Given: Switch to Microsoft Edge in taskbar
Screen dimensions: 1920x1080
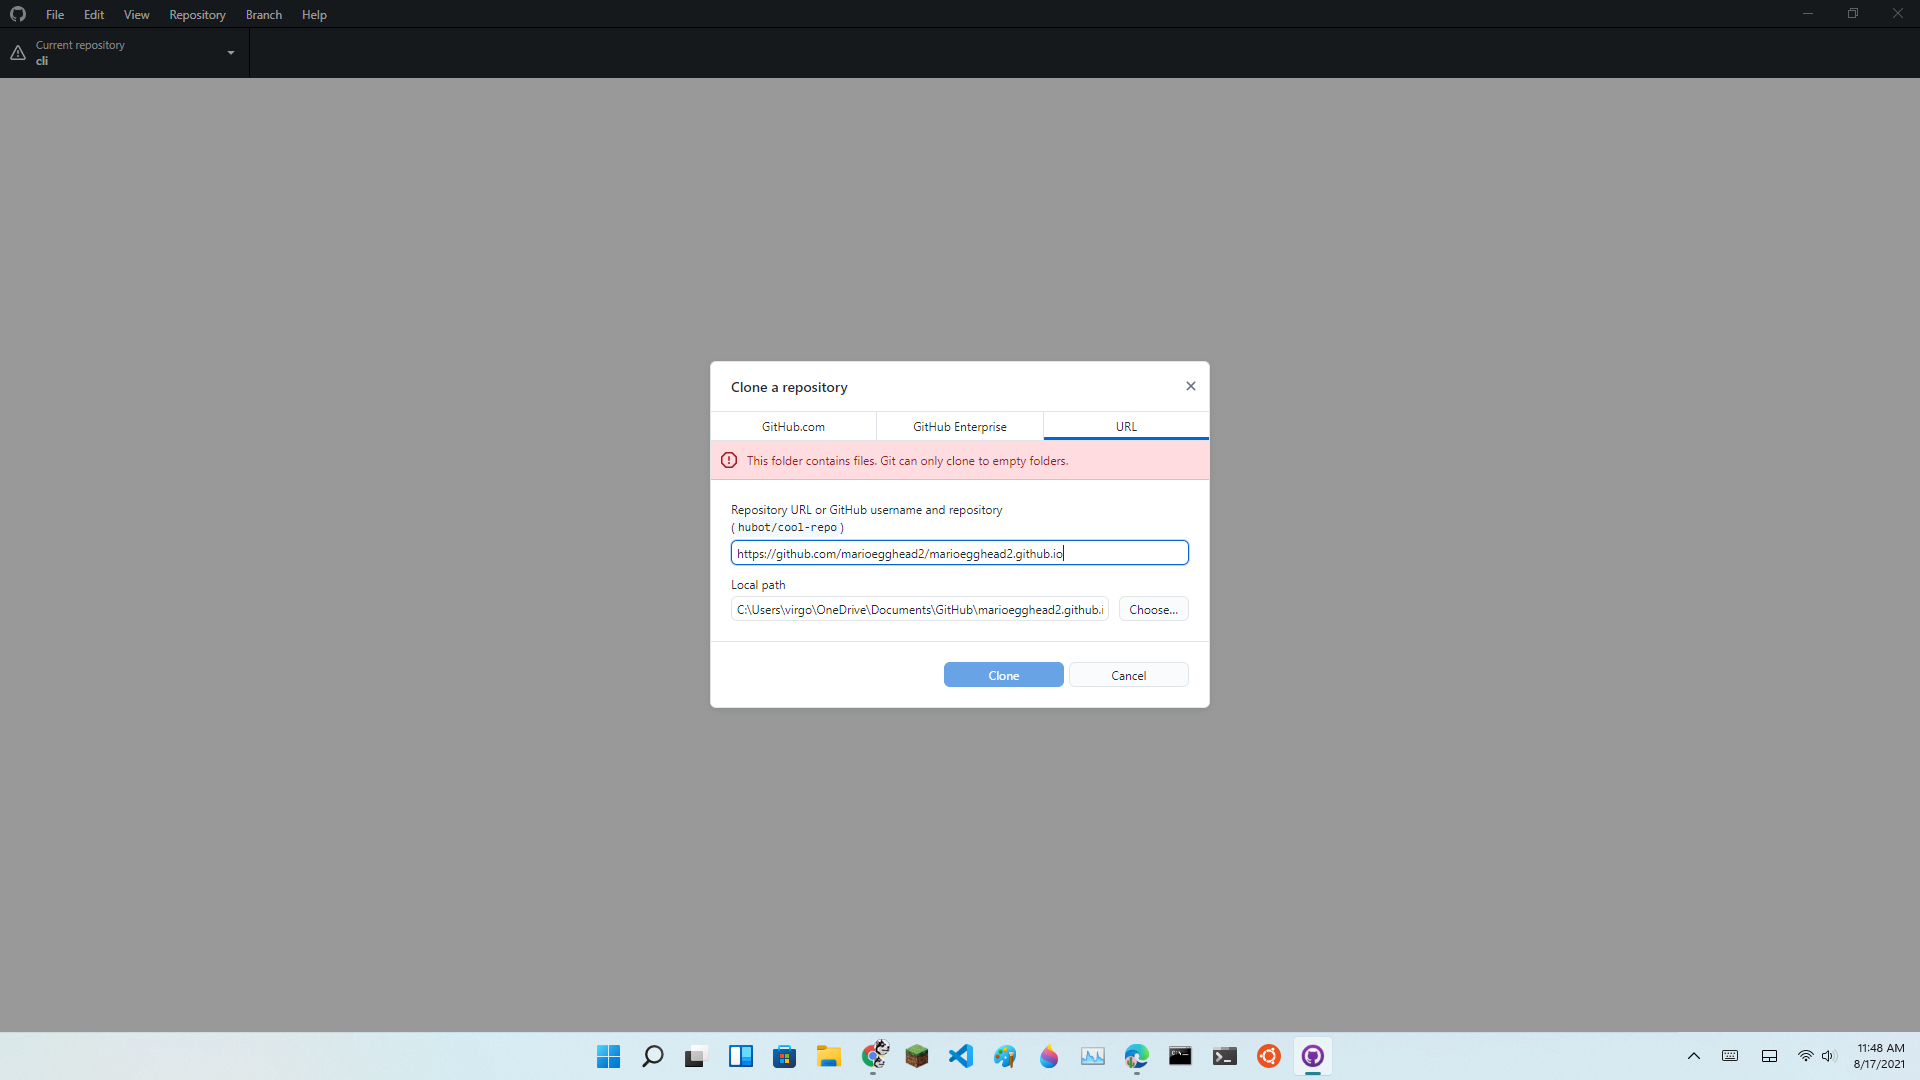Looking at the screenshot, I should 1136,1056.
